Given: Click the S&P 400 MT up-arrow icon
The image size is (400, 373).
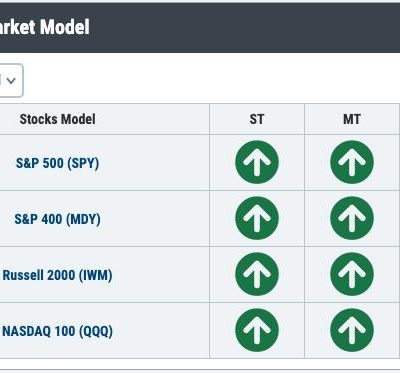Looking at the screenshot, I should point(352,218).
